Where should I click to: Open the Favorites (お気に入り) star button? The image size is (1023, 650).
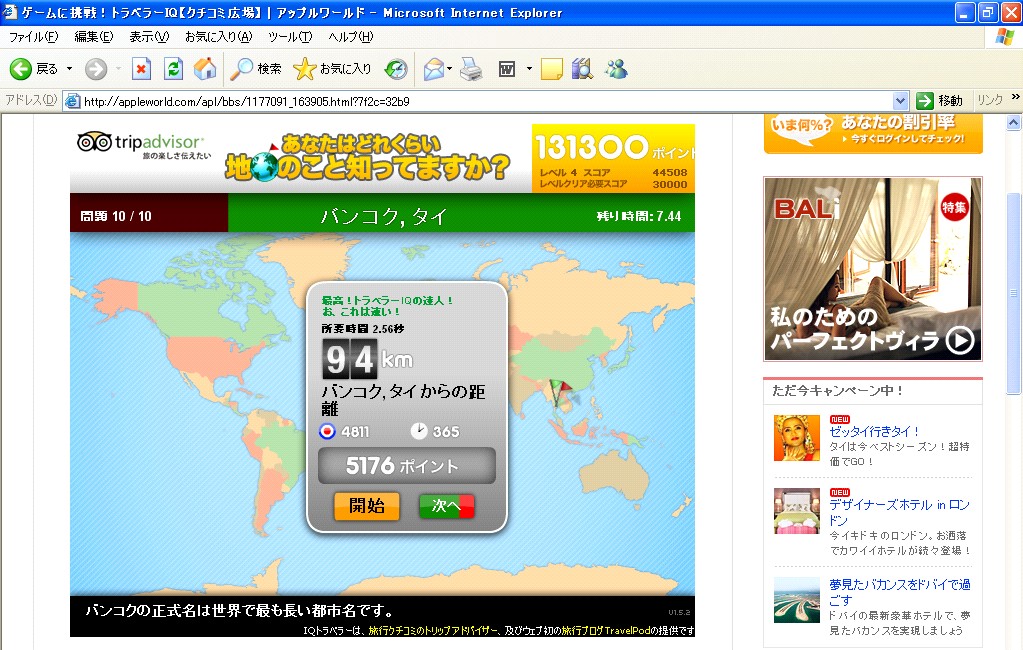pyautogui.click(x=332, y=69)
